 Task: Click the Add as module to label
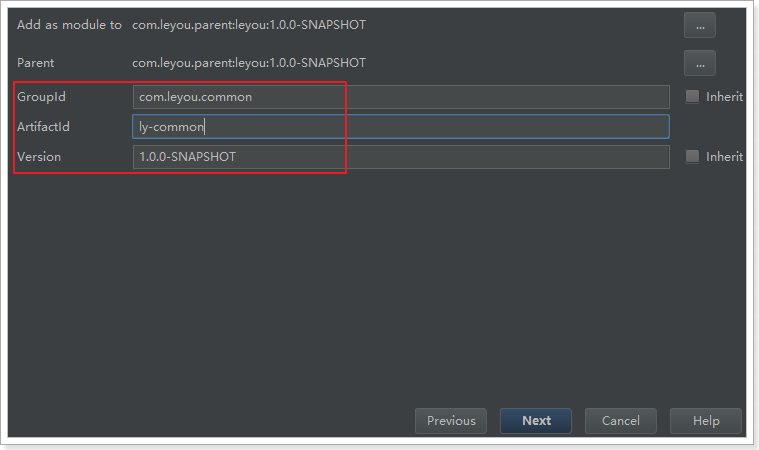point(69,25)
